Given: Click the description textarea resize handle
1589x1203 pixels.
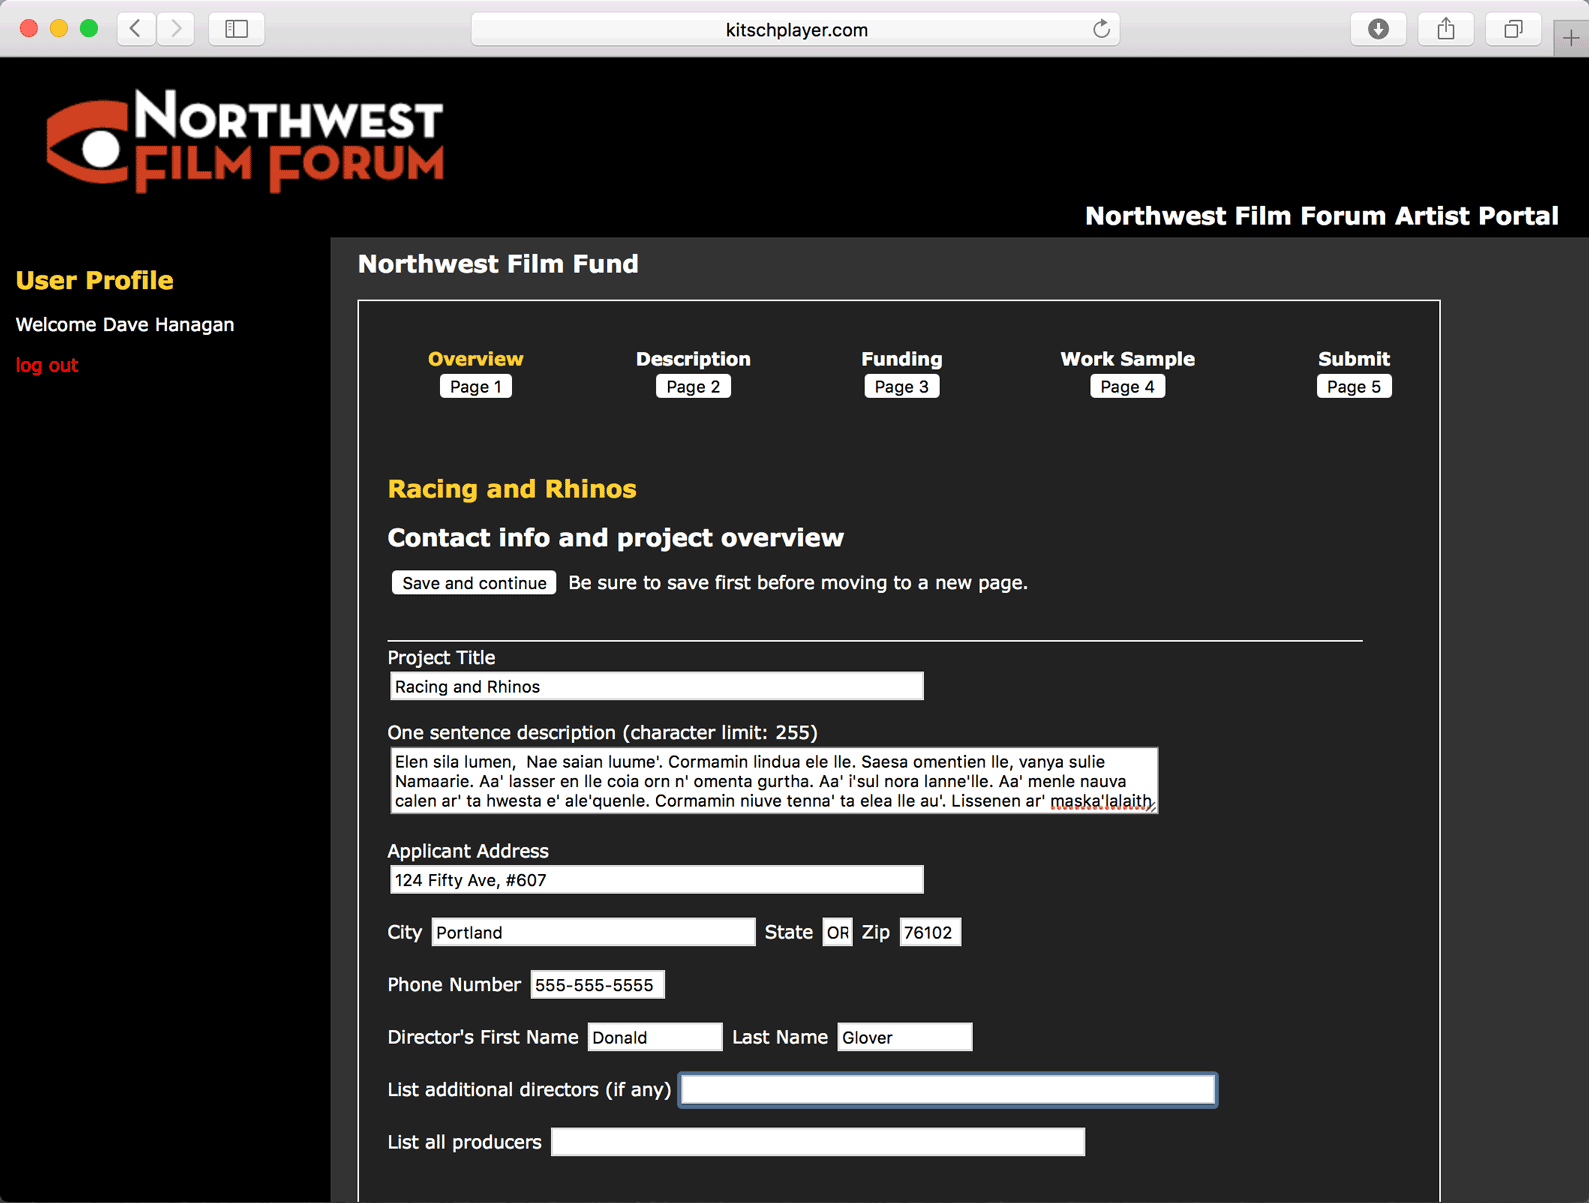Looking at the screenshot, I should 1151,806.
